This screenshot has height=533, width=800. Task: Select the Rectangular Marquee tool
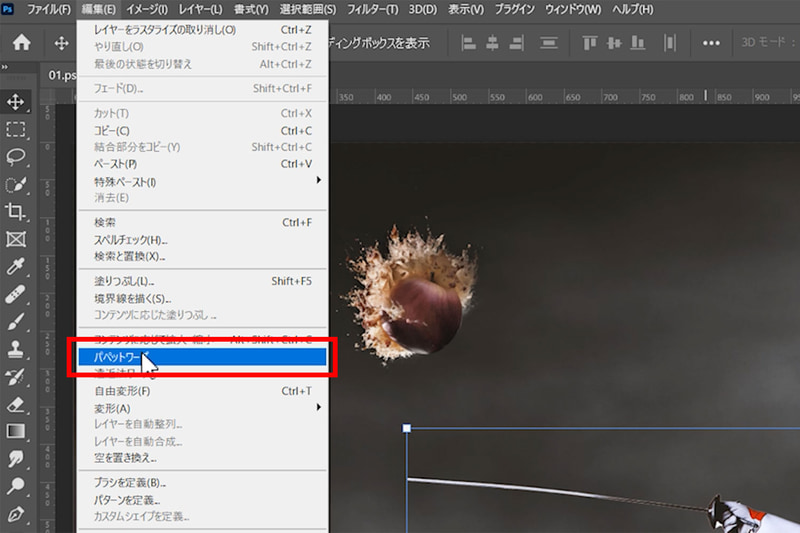click(x=15, y=129)
